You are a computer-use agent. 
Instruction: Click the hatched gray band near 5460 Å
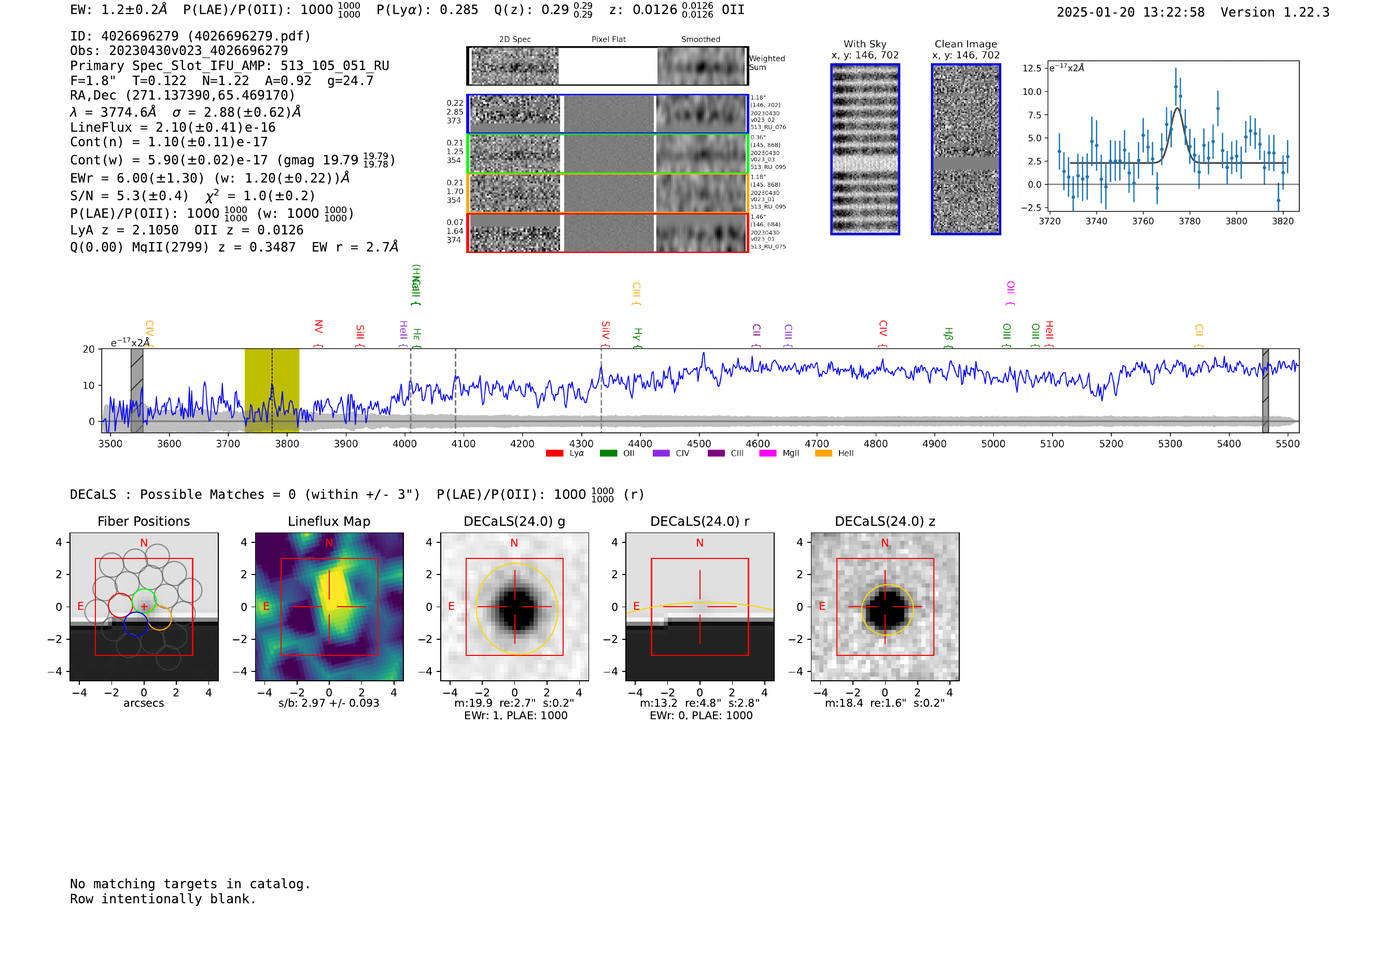point(1265,391)
